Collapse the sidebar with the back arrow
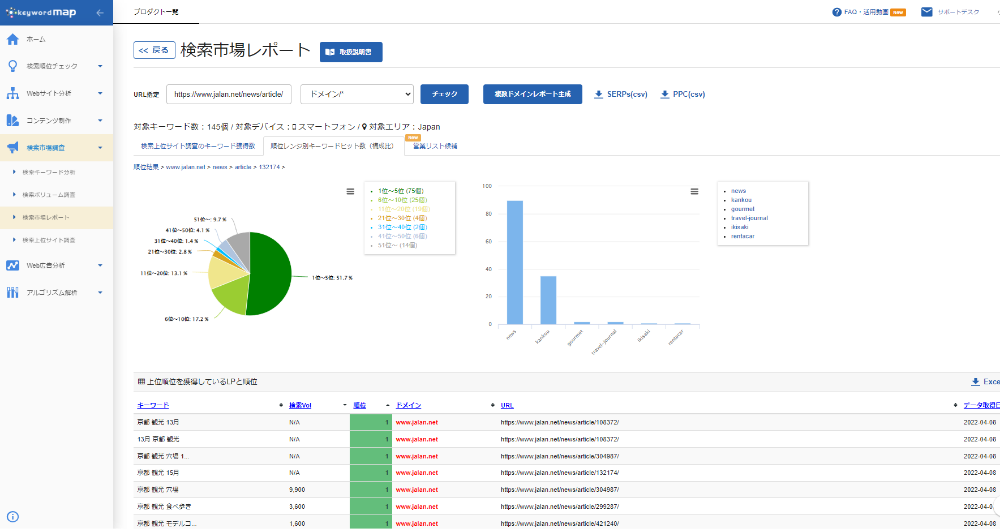1000x529 pixels. (97, 12)
